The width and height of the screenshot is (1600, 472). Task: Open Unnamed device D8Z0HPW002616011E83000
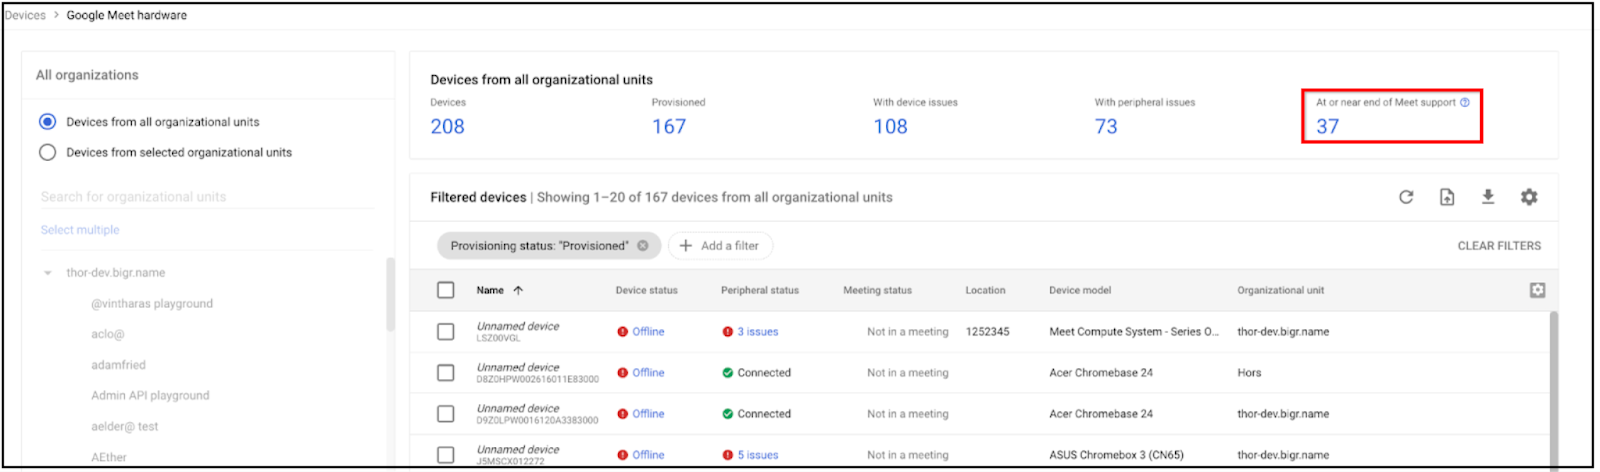(x=518, y=368)
